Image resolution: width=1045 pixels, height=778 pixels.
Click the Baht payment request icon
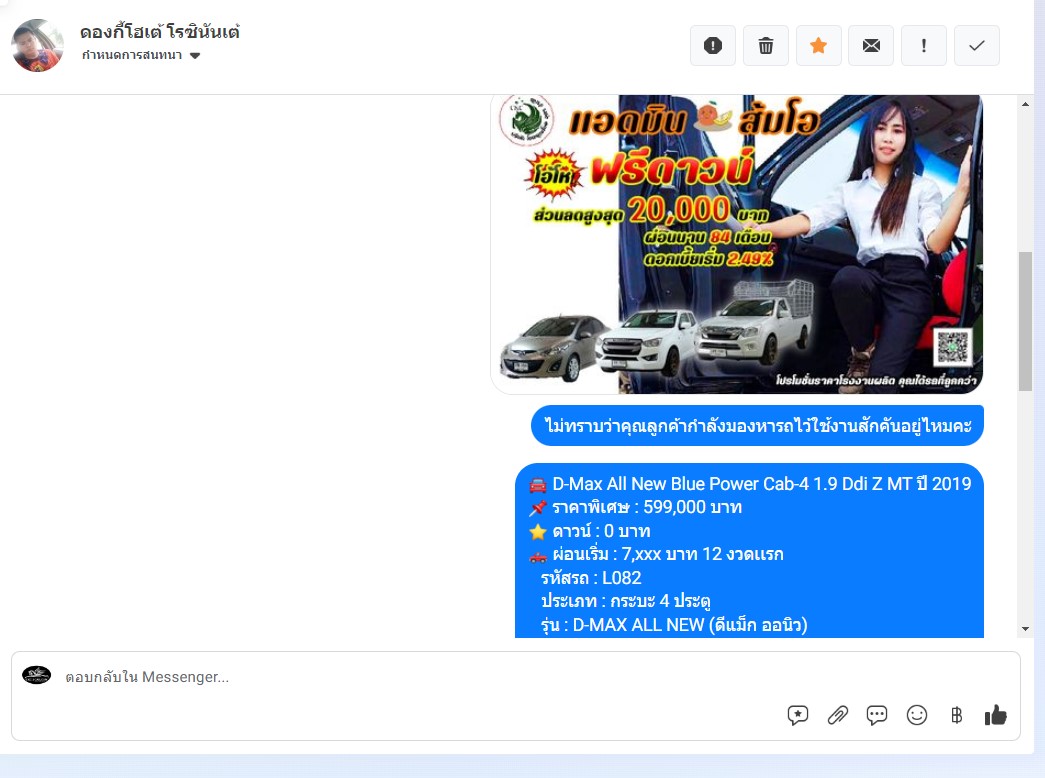coord(956,715)
